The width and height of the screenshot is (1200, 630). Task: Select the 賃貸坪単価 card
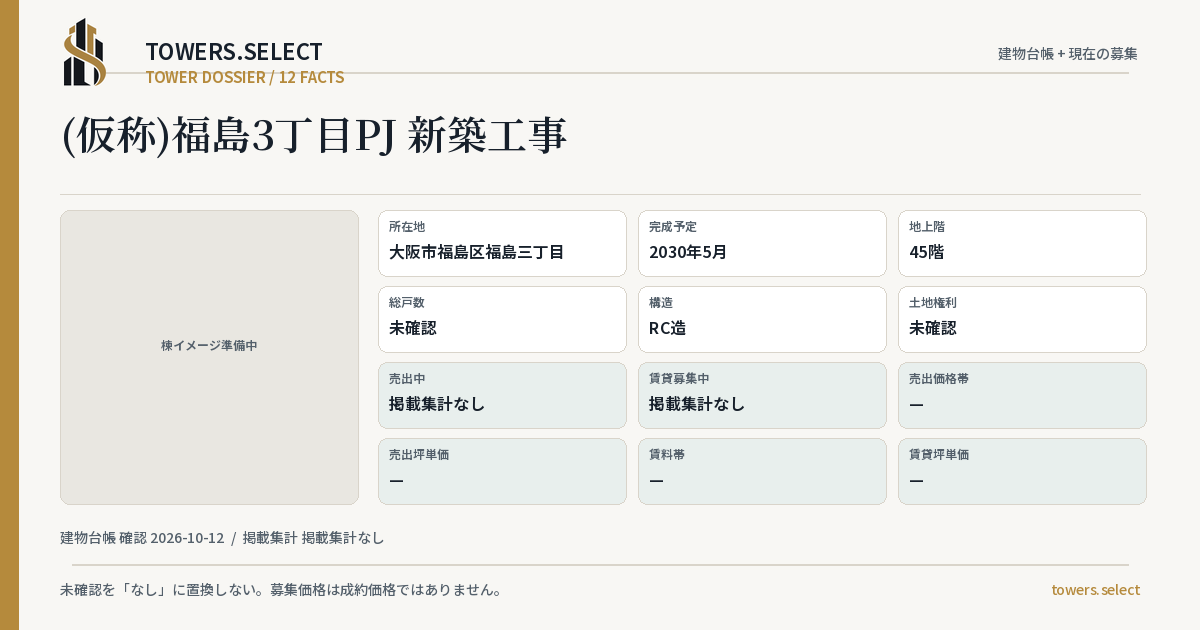pyautogui.click(x=1022, y=471)
